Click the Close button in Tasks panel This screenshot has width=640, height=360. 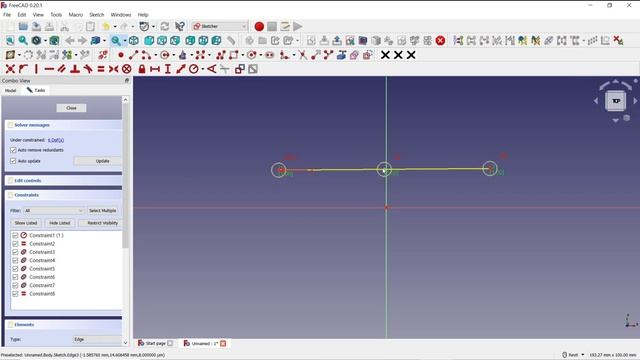click(71, 108)
